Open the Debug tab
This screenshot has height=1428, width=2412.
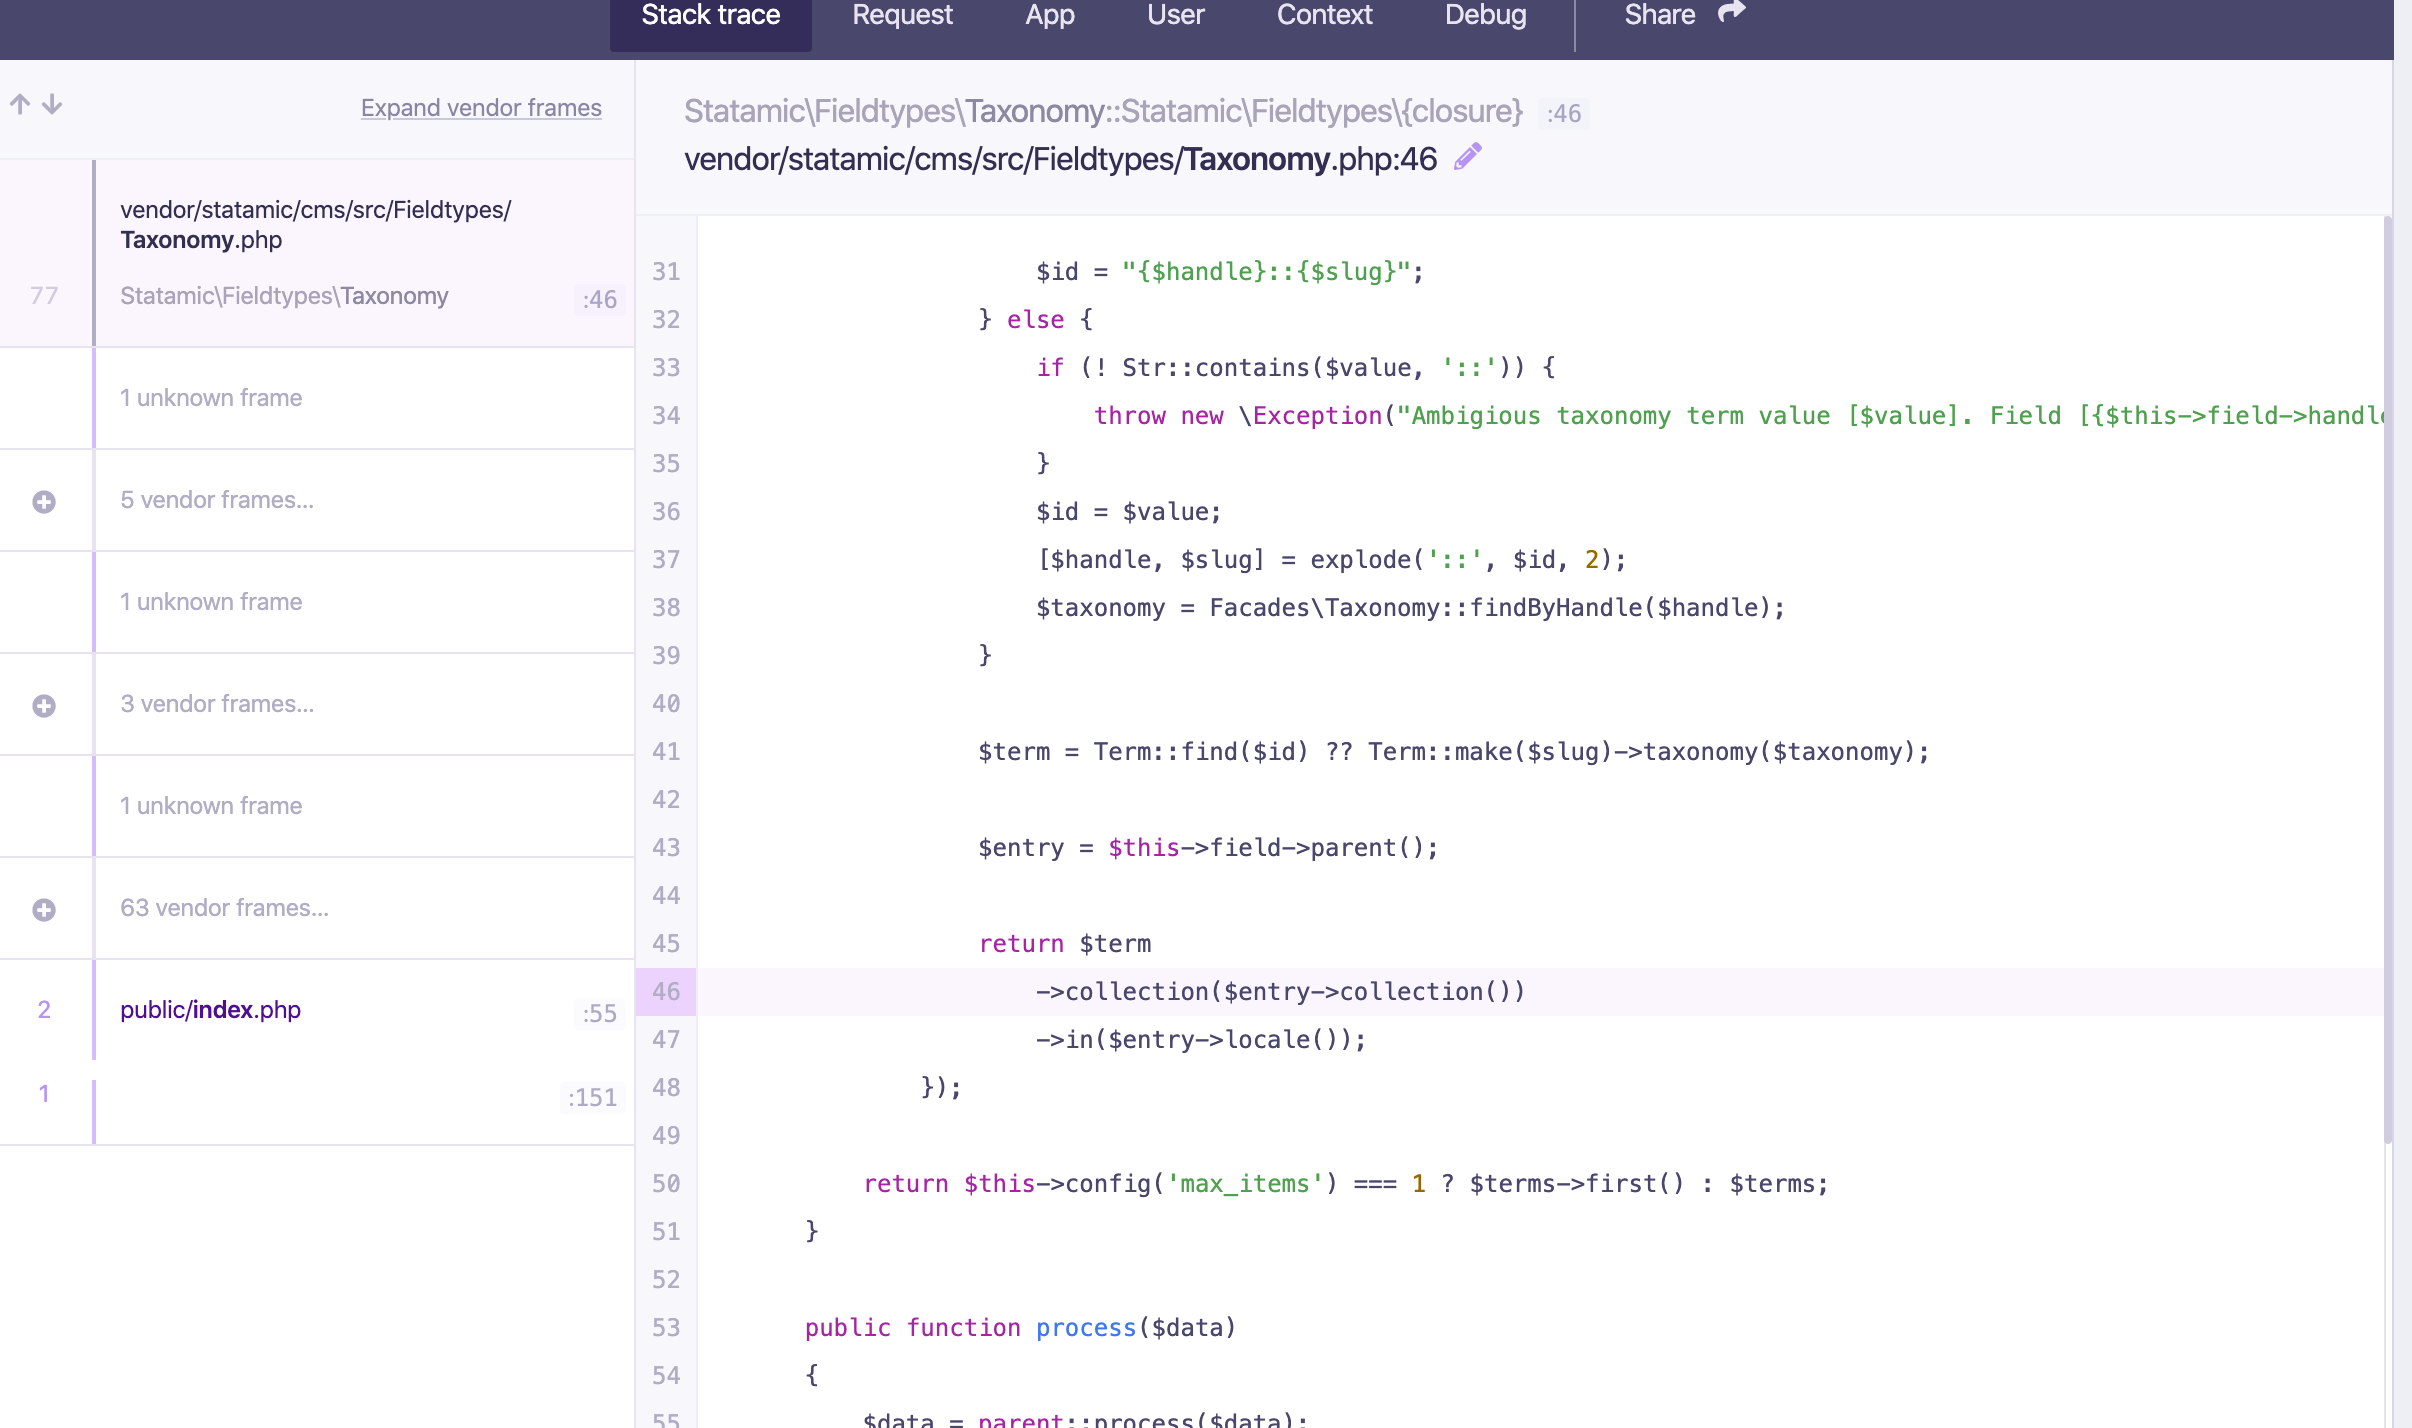tap(1485, 15)
